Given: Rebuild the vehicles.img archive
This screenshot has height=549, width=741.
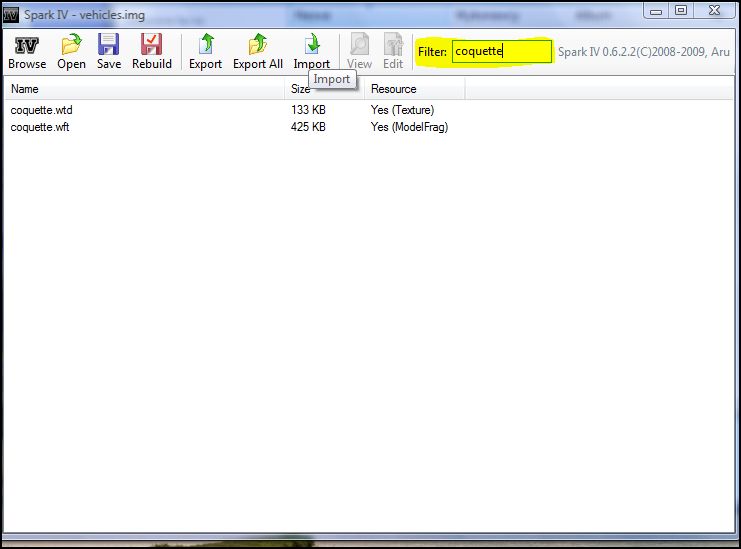Looking at the screenshot, I should point(152,51).
